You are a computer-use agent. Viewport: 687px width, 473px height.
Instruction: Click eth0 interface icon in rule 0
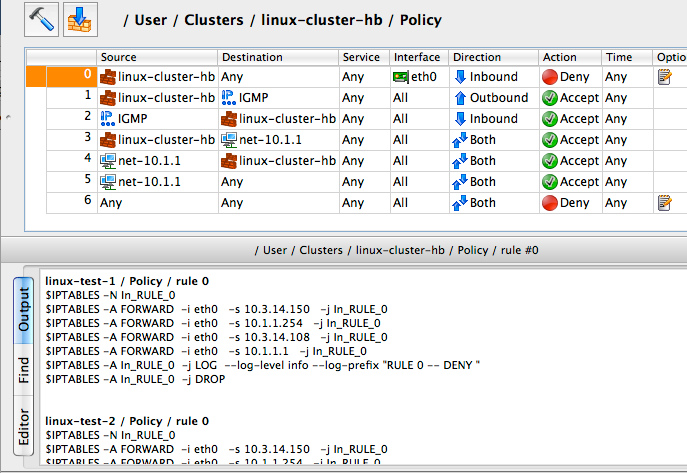pos(400,77)
